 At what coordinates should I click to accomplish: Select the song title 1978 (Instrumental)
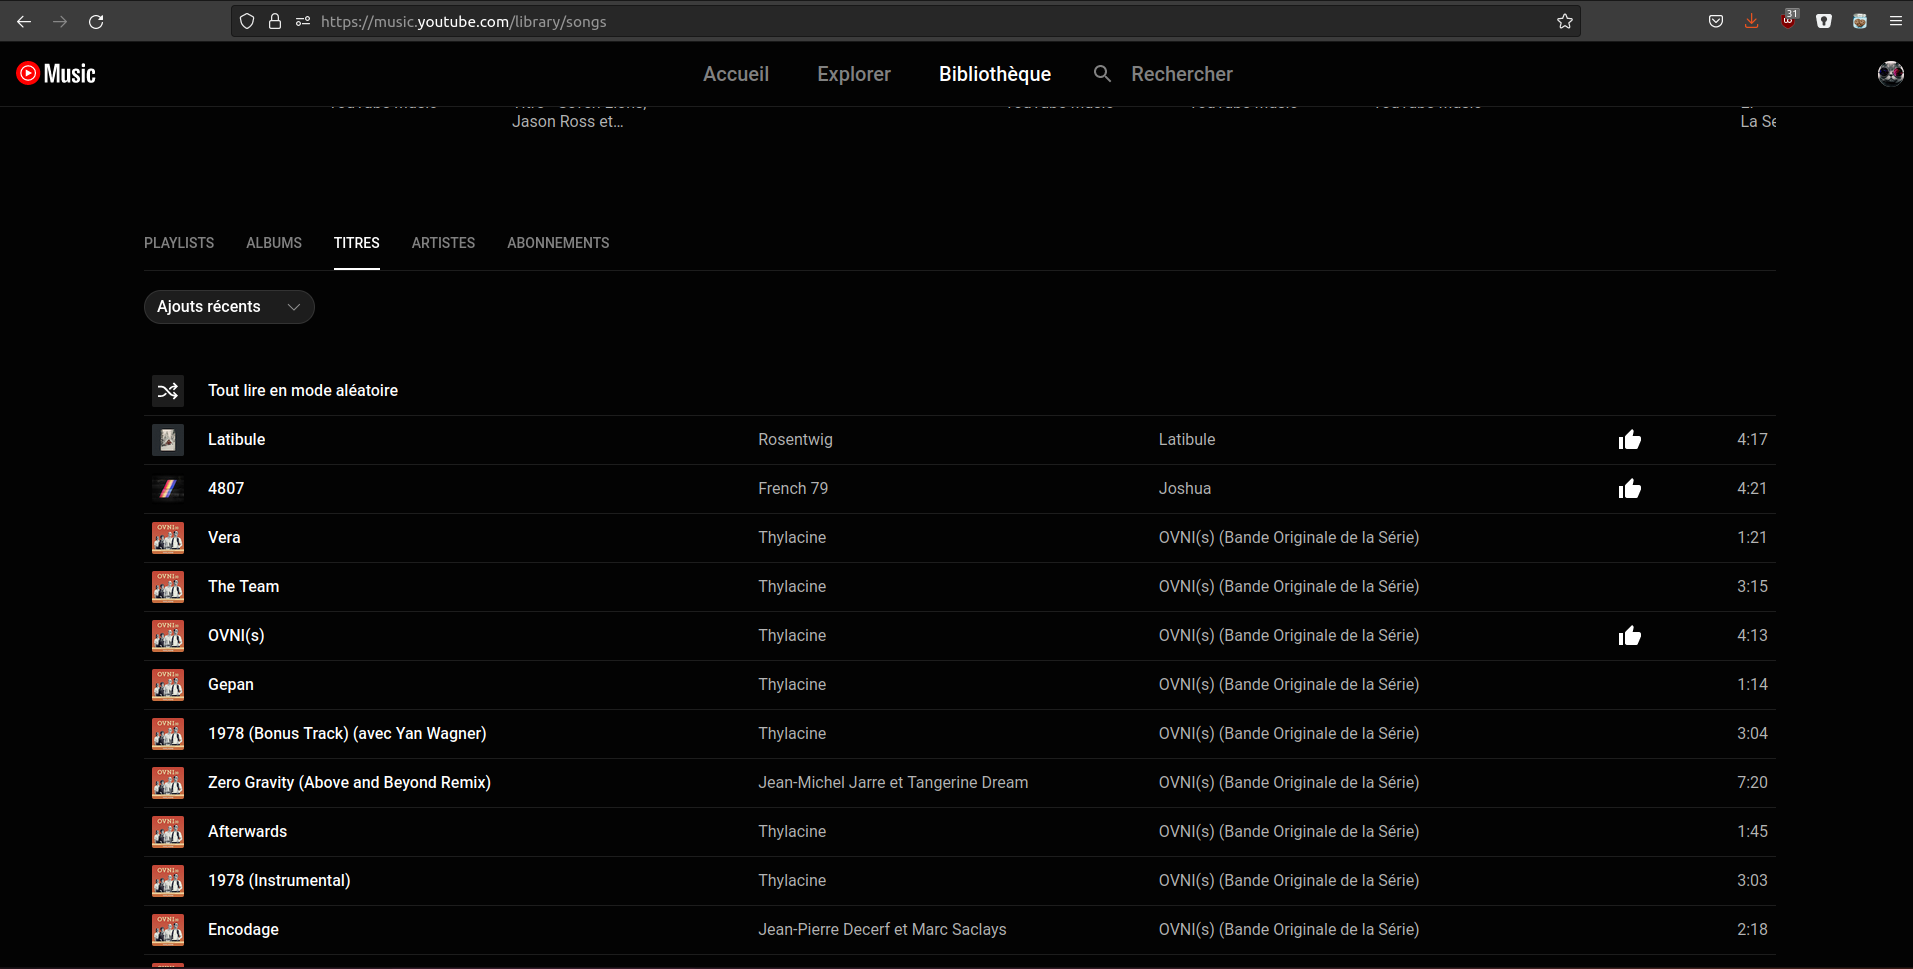[x=279, y=881]
